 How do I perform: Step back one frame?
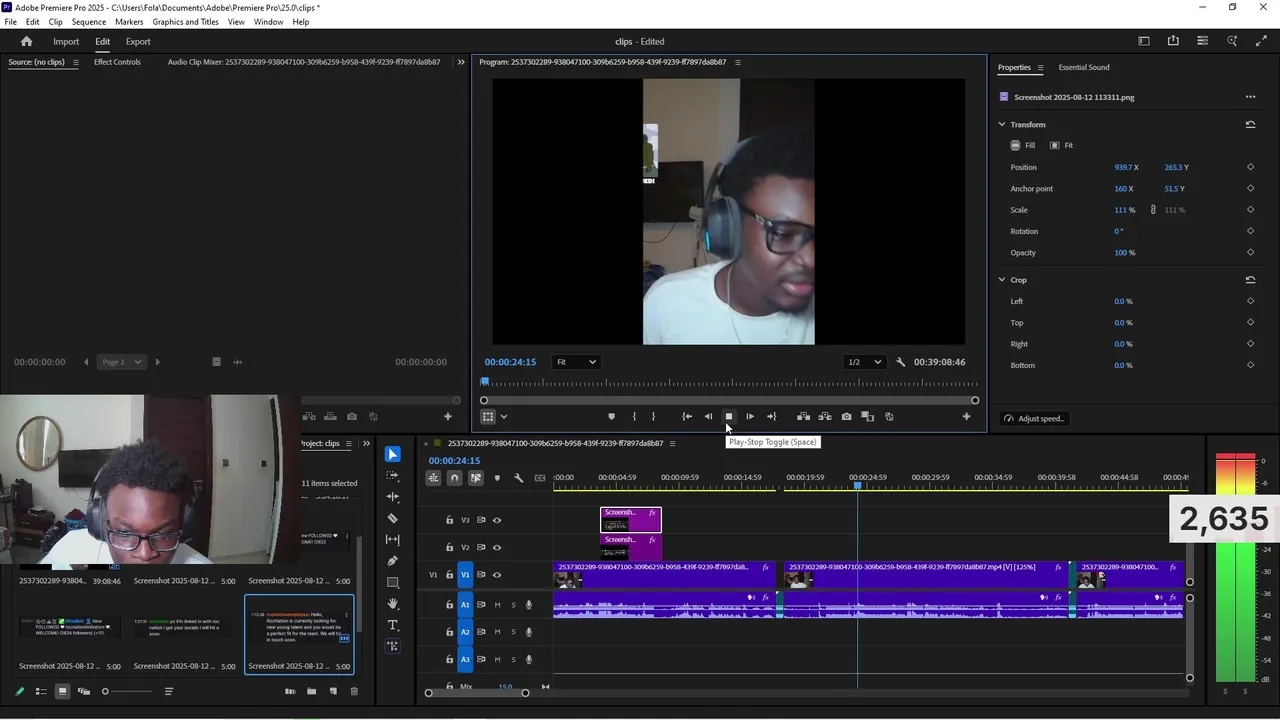coord(708,417)
